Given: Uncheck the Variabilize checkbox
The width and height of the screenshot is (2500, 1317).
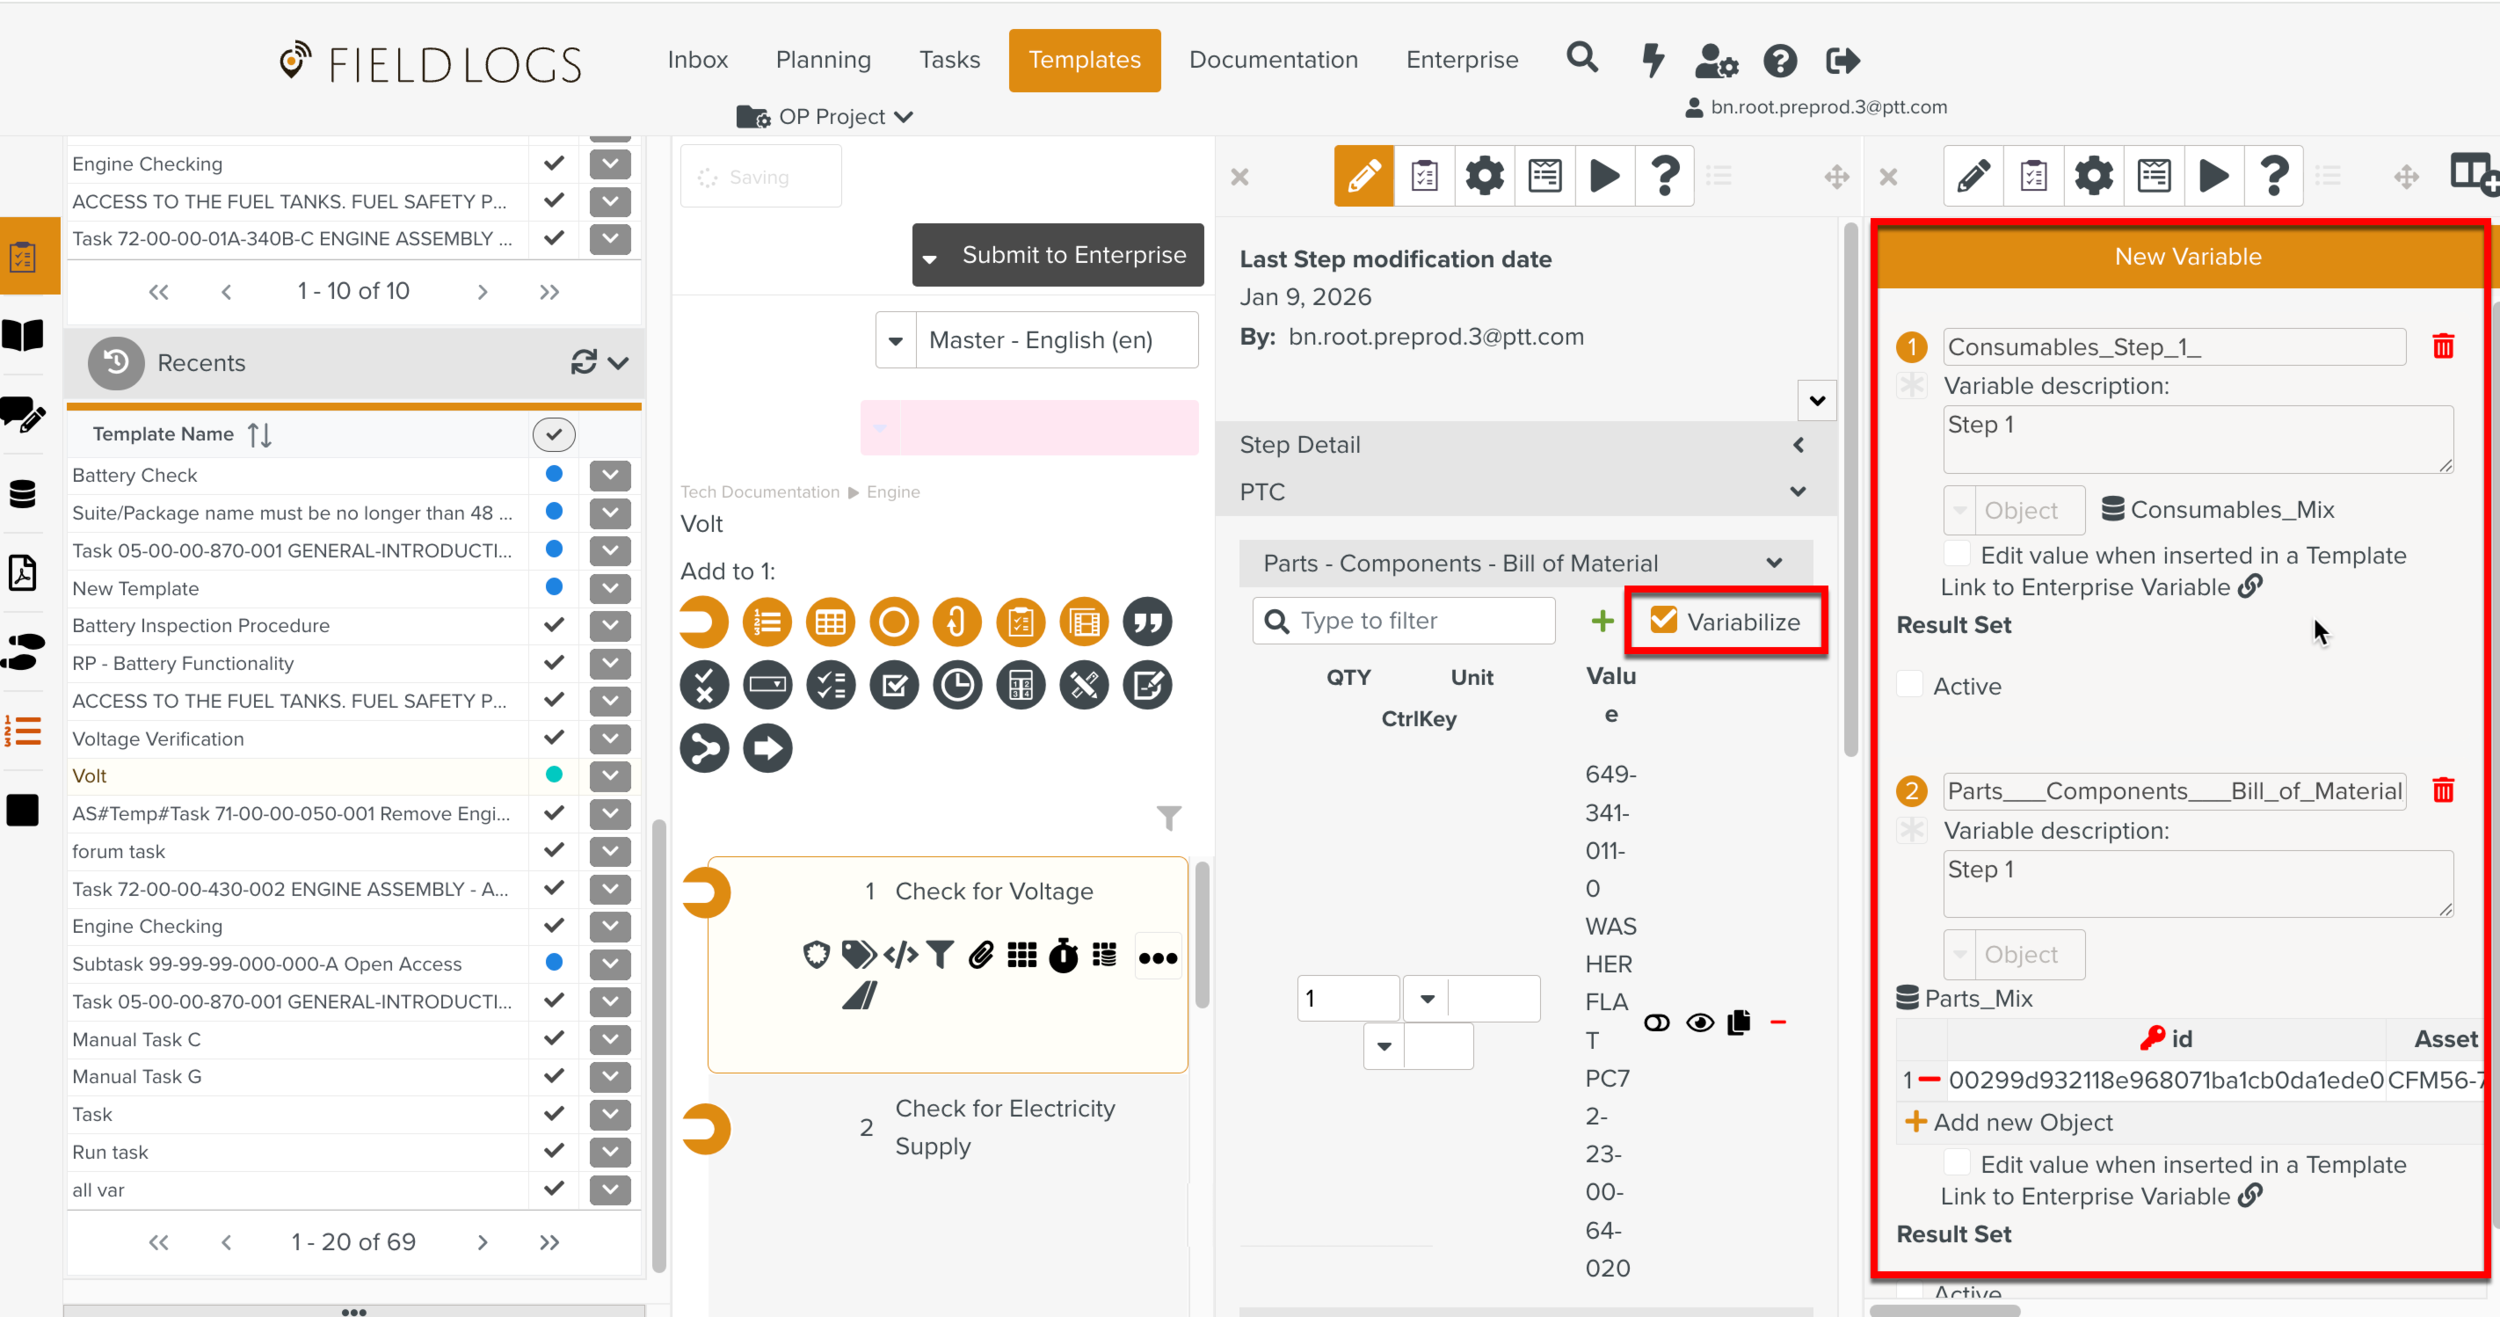Looking at the screenshot, I should click(1663, 621).
